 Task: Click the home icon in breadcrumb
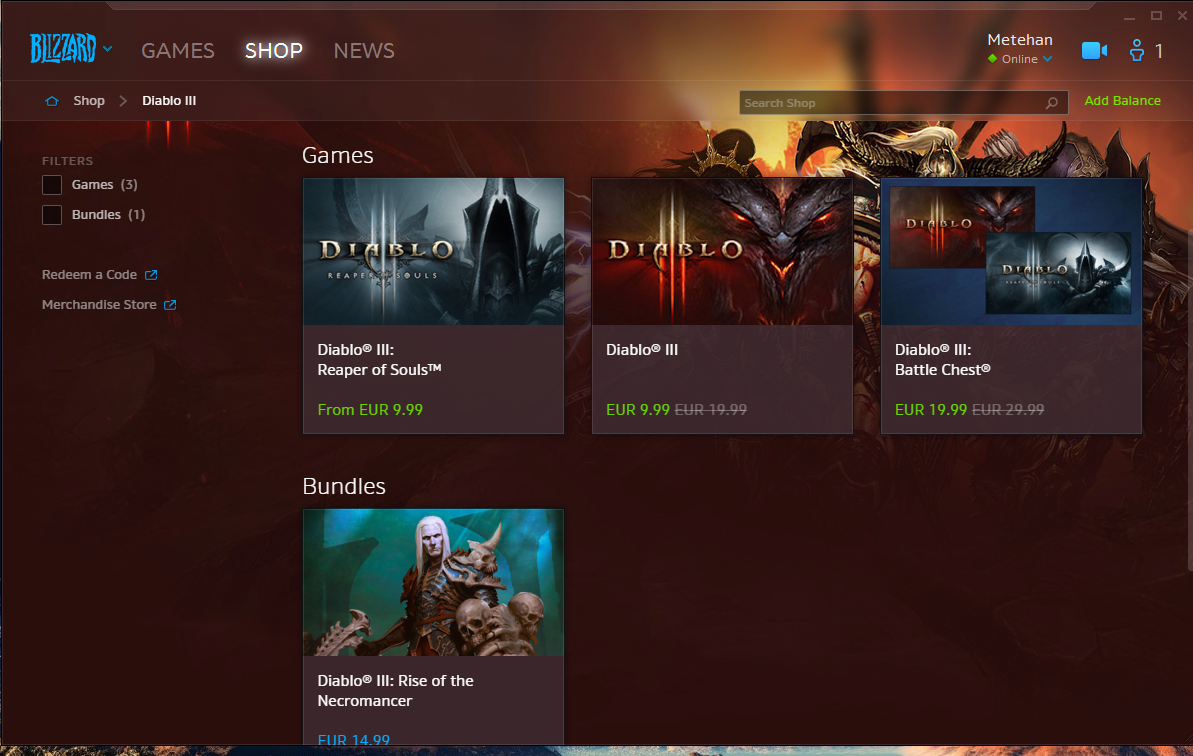[x=52, y=101]
